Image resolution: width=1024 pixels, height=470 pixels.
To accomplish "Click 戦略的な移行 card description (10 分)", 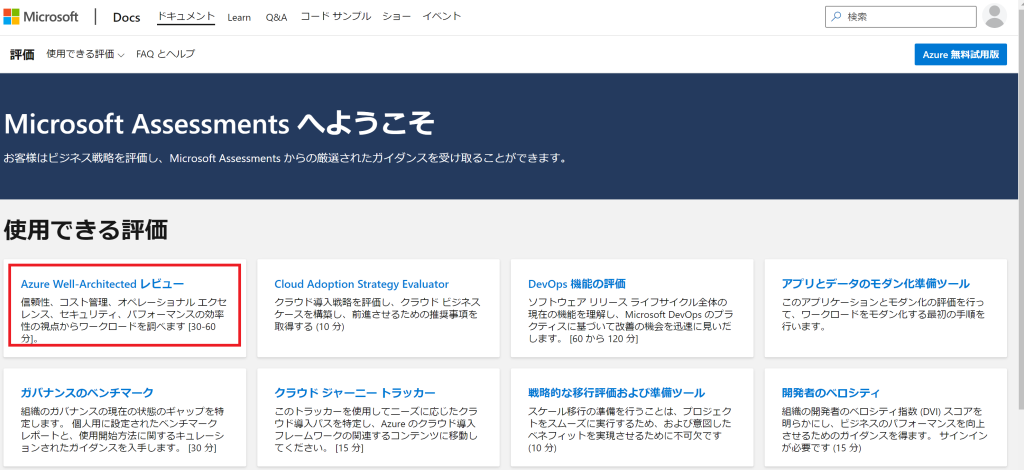I will pyautogui.click(x=630, y=430).
